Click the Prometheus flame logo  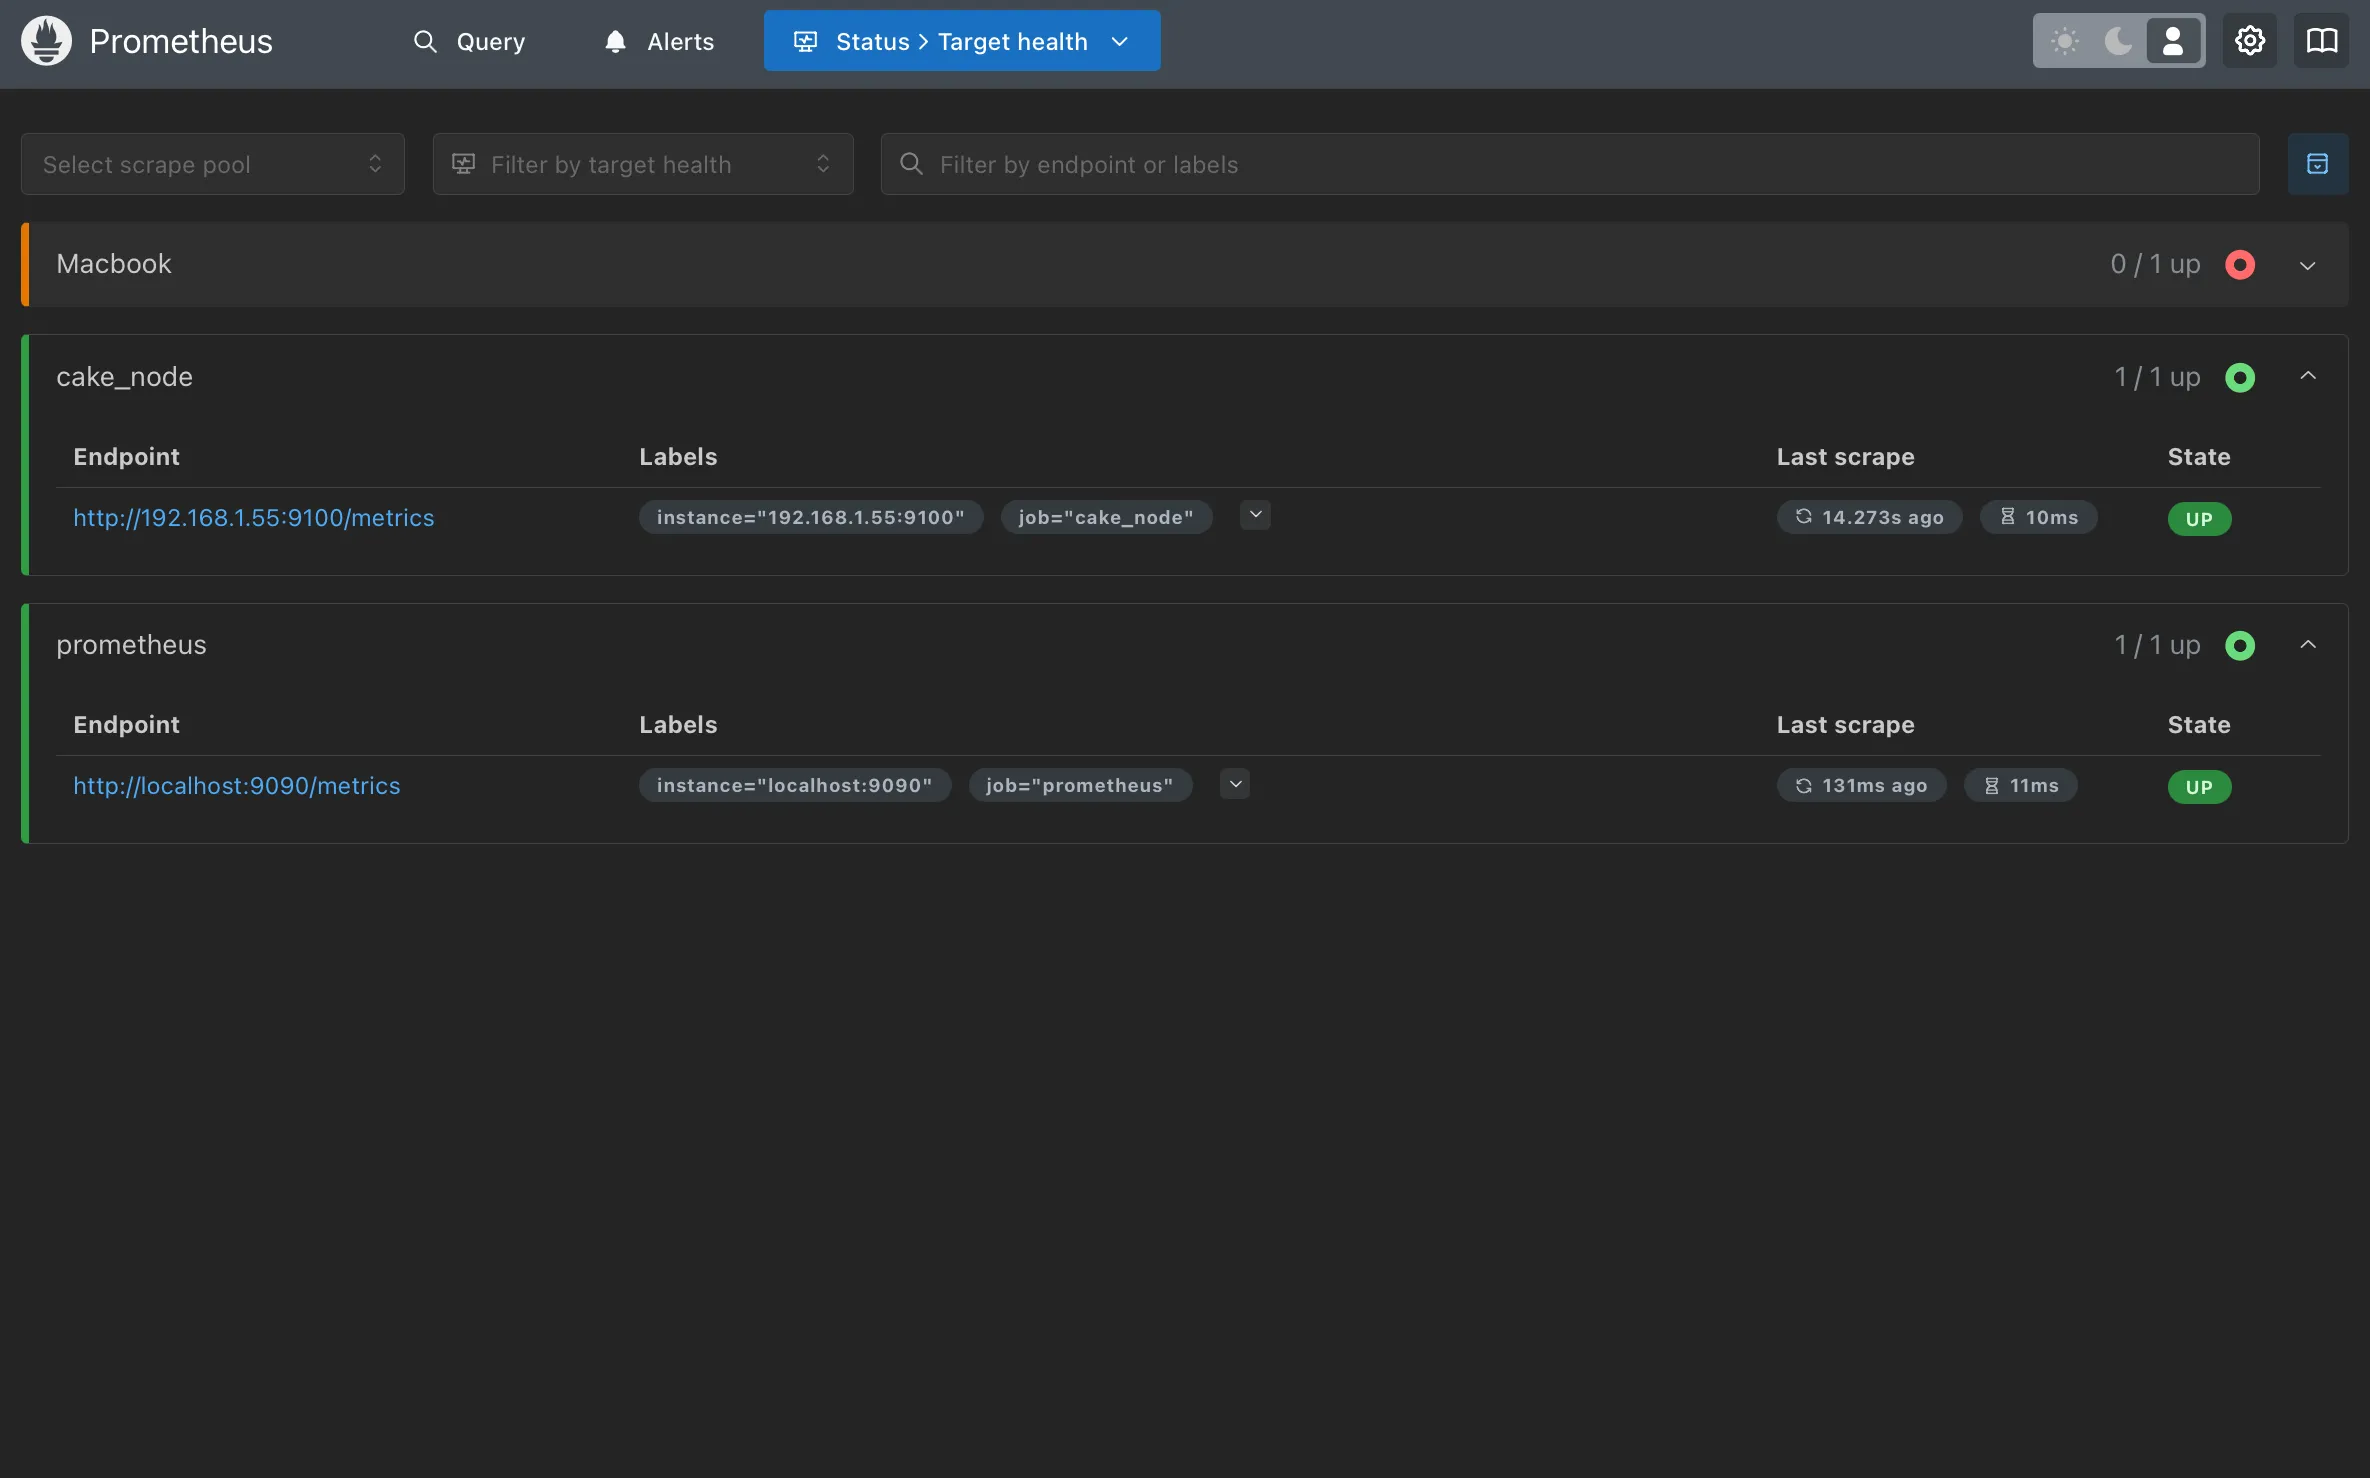point(46,41)
